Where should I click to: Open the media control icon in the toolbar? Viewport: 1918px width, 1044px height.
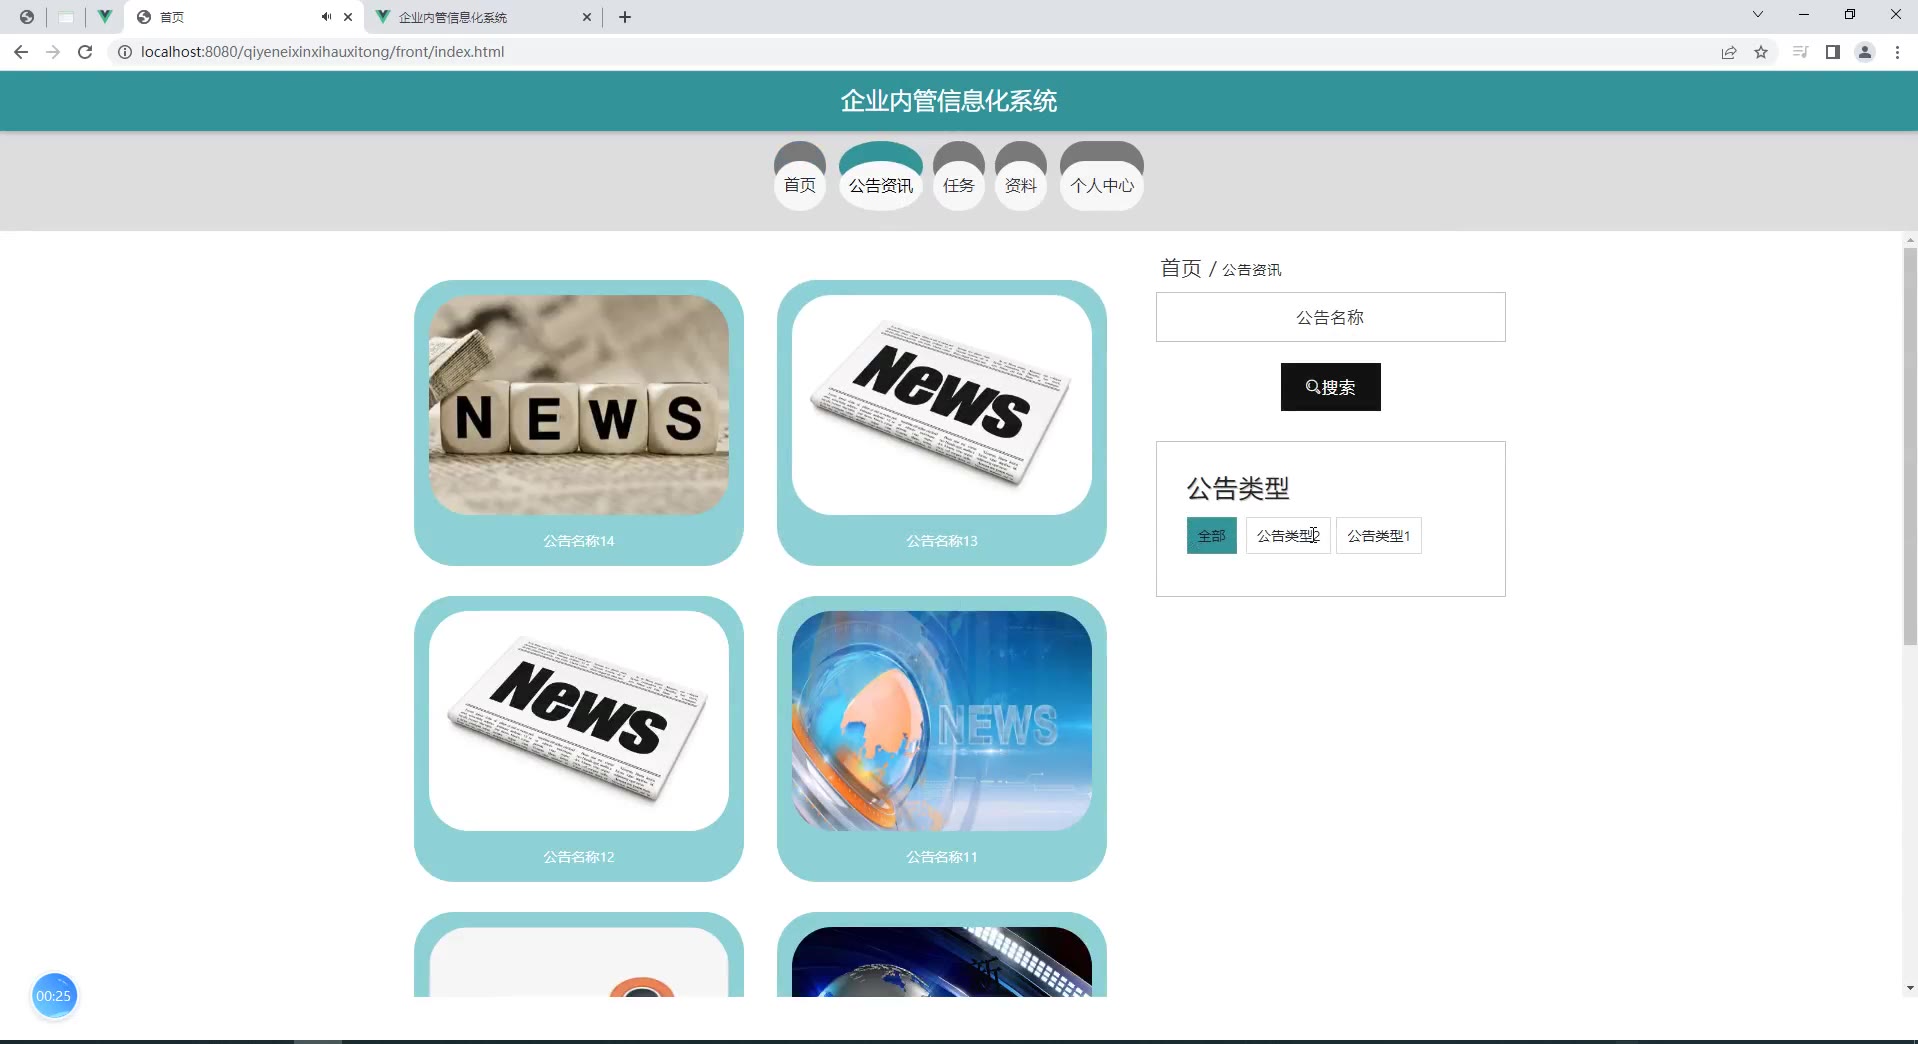coord(1800,52)
